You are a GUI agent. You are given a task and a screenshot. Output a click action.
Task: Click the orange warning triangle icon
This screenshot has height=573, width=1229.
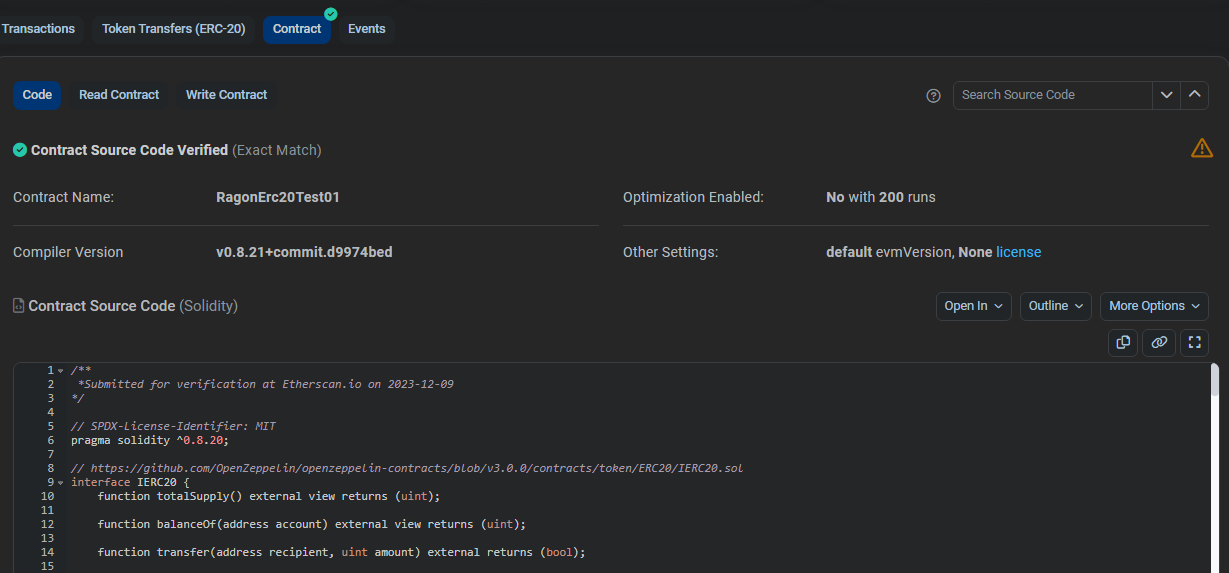coord(1202,149)
